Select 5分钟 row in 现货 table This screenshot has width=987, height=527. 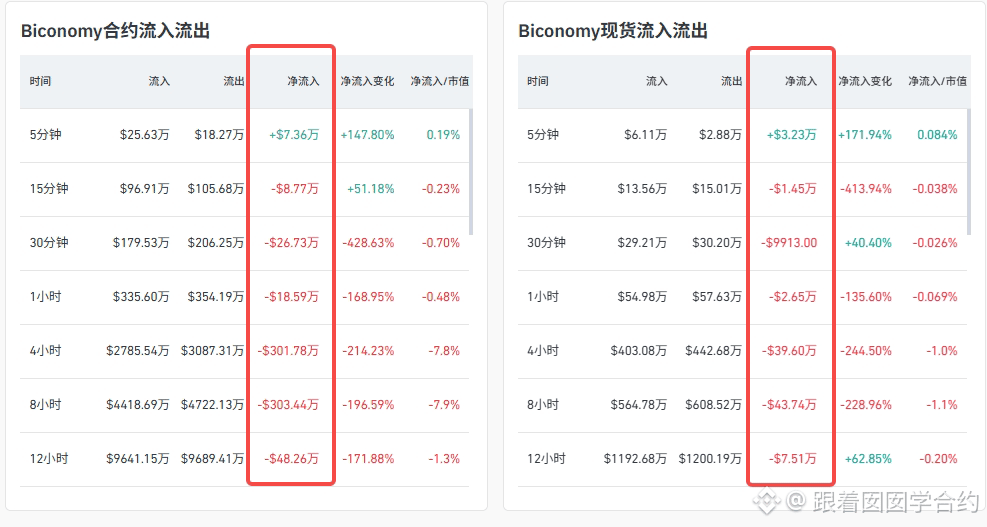point(742,135)
